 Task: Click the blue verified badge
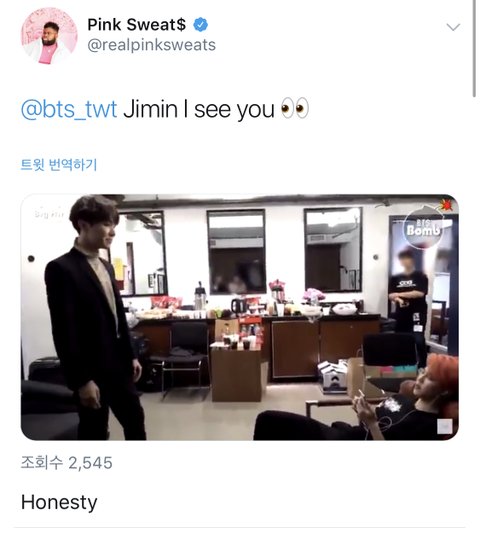(x=200, y=25)
